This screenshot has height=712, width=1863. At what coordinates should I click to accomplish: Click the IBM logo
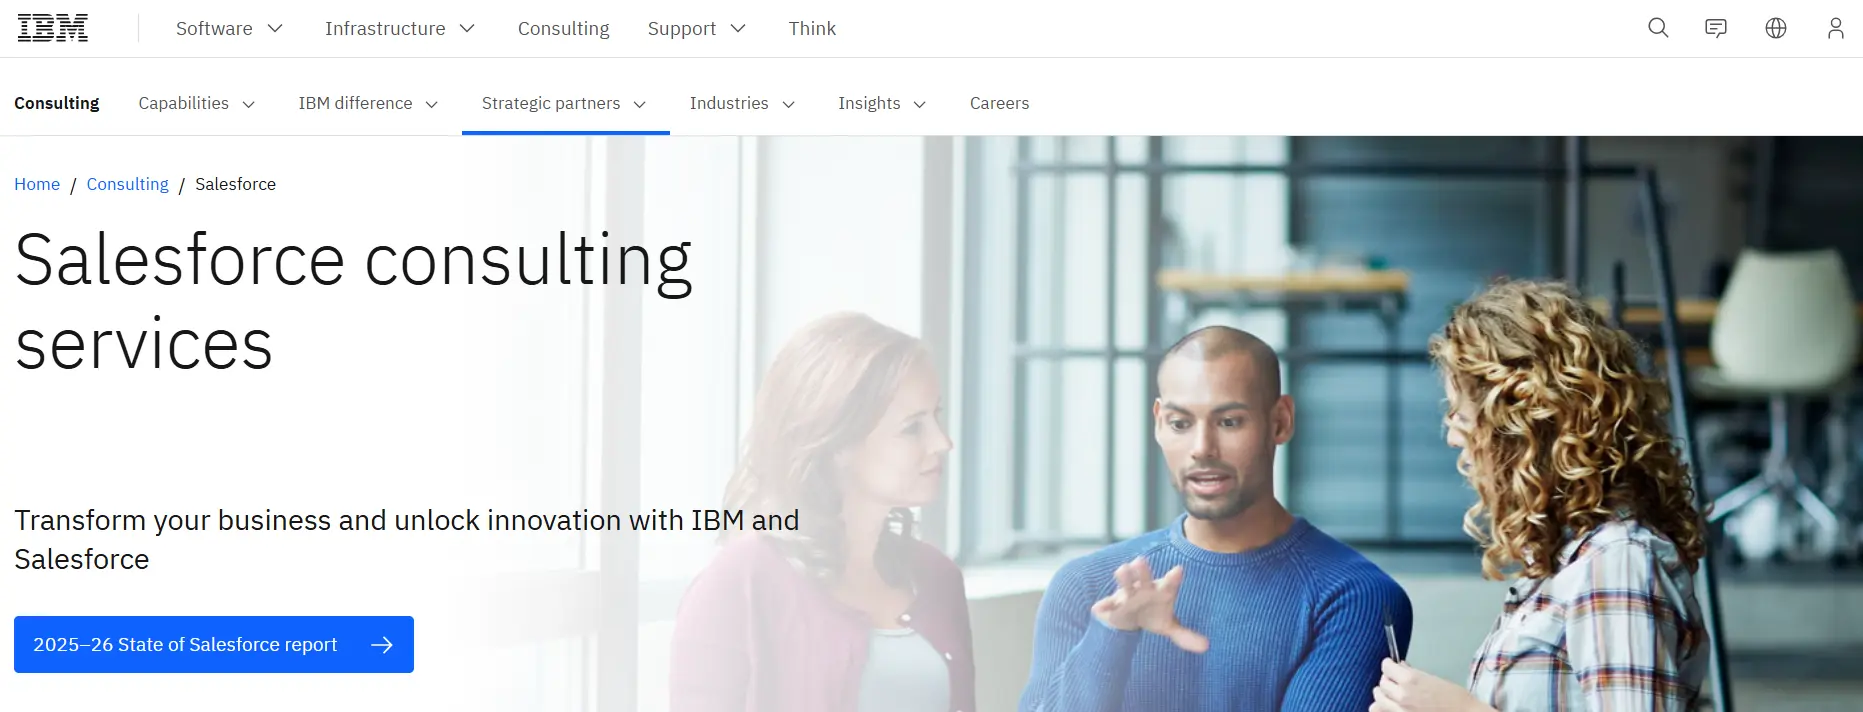tap(53, 28)
